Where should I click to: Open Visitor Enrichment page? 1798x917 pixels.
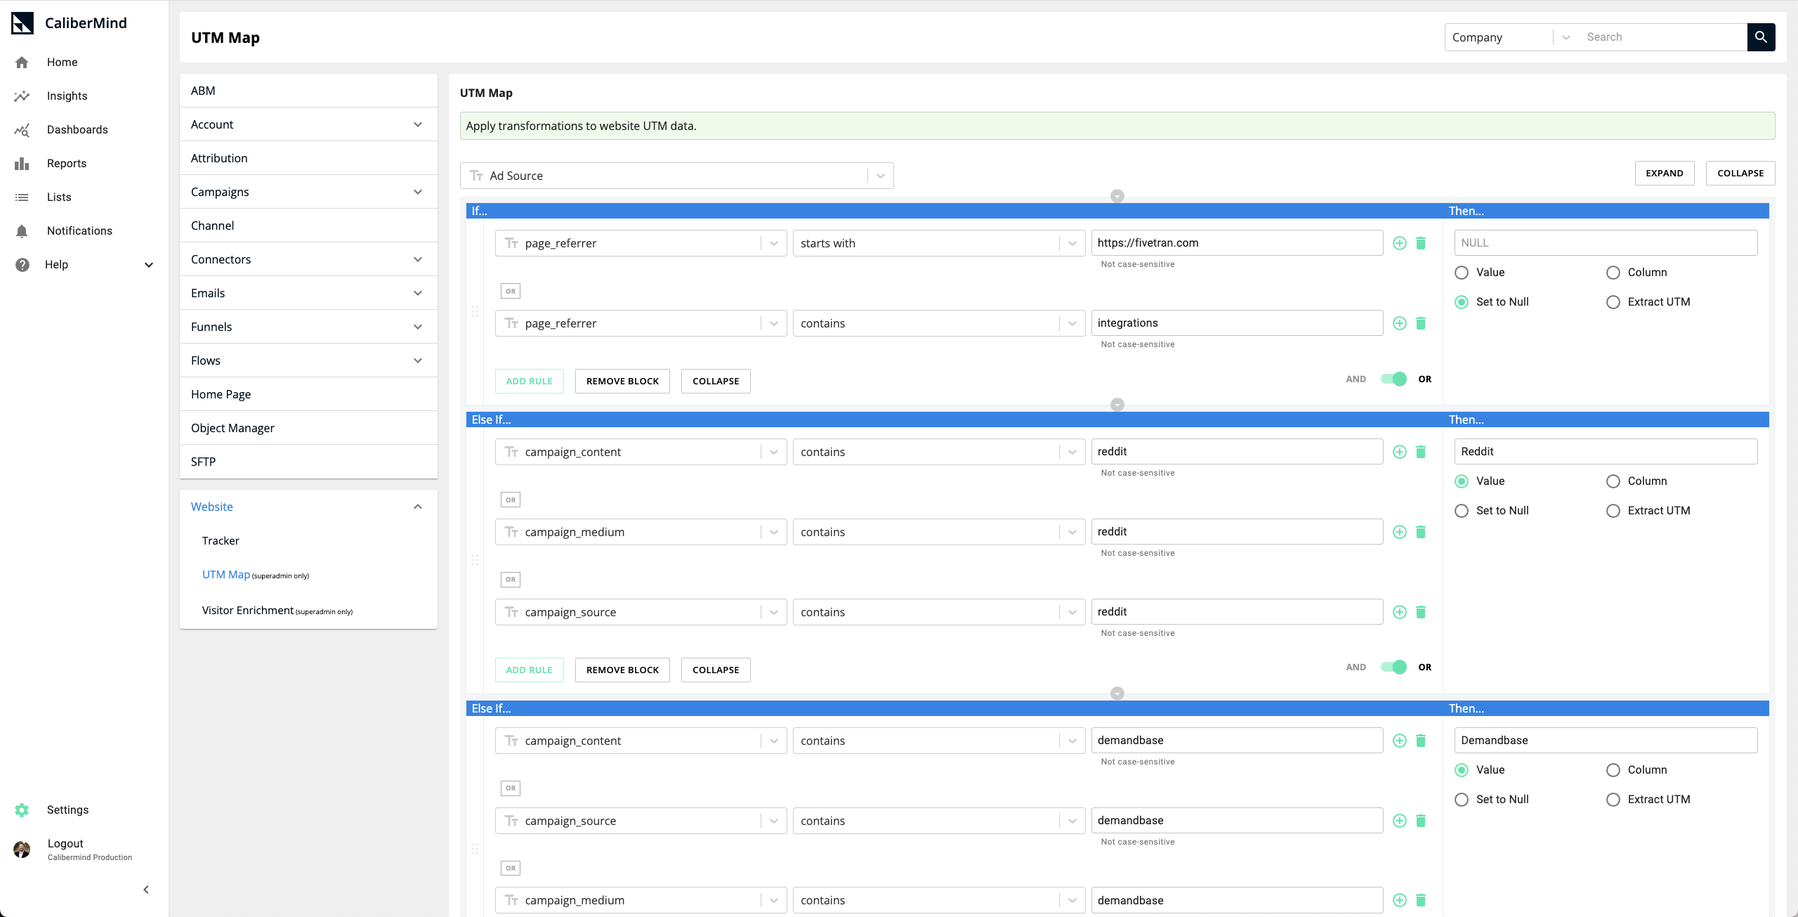(277, 610)
